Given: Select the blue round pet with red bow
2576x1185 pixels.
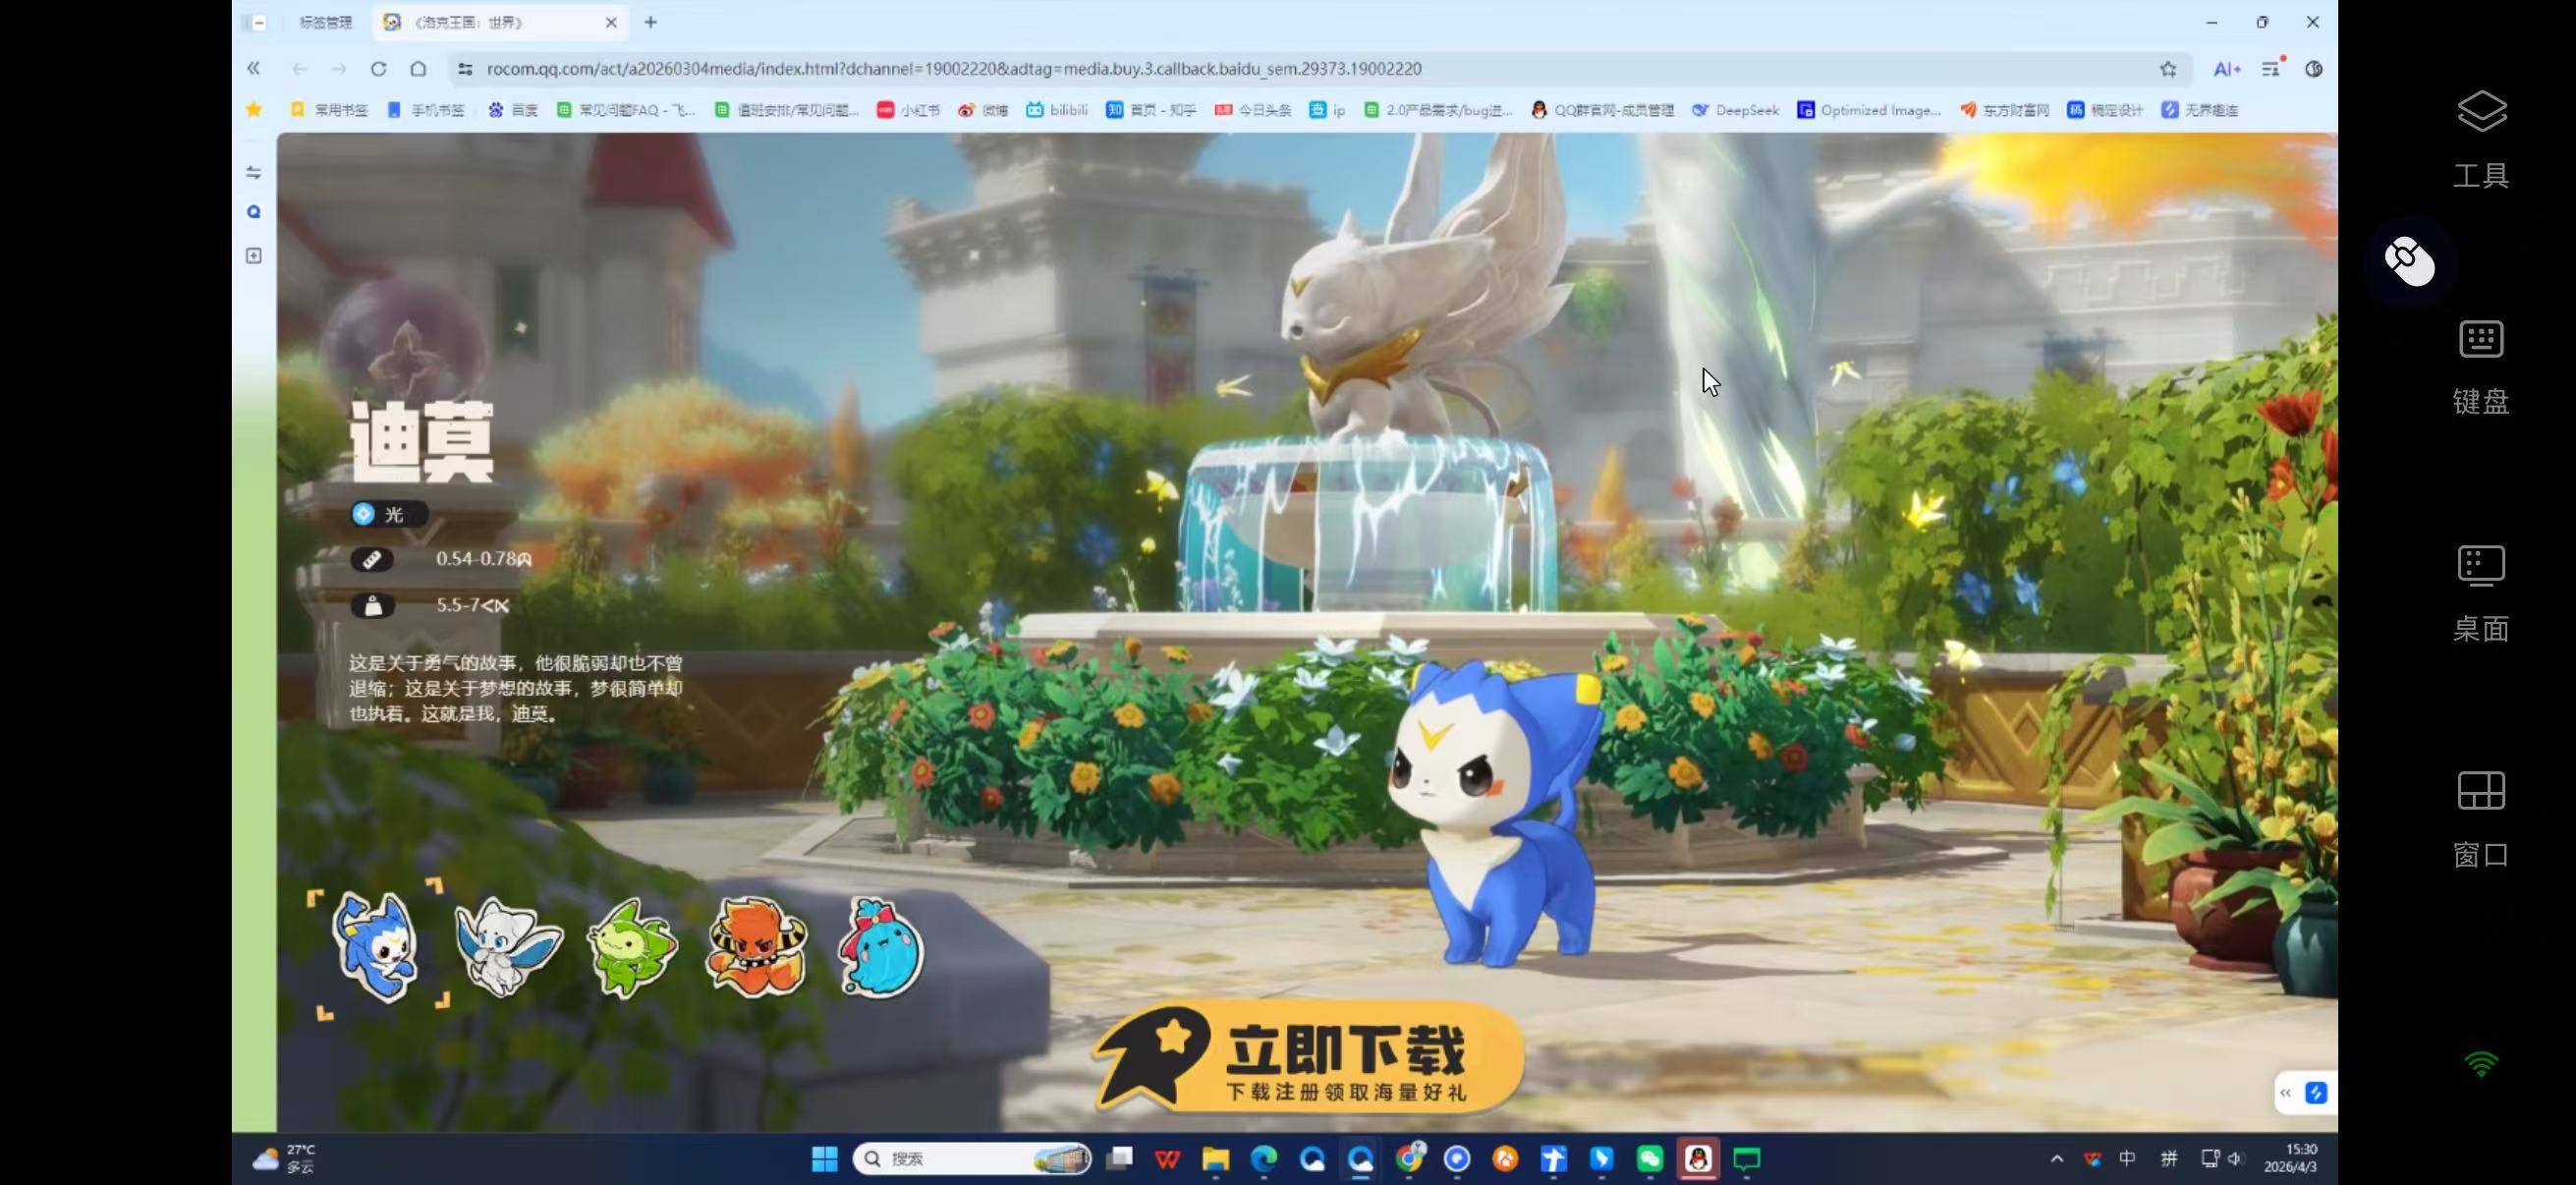Looking at the screenshot, I should [x=881, y=947].
